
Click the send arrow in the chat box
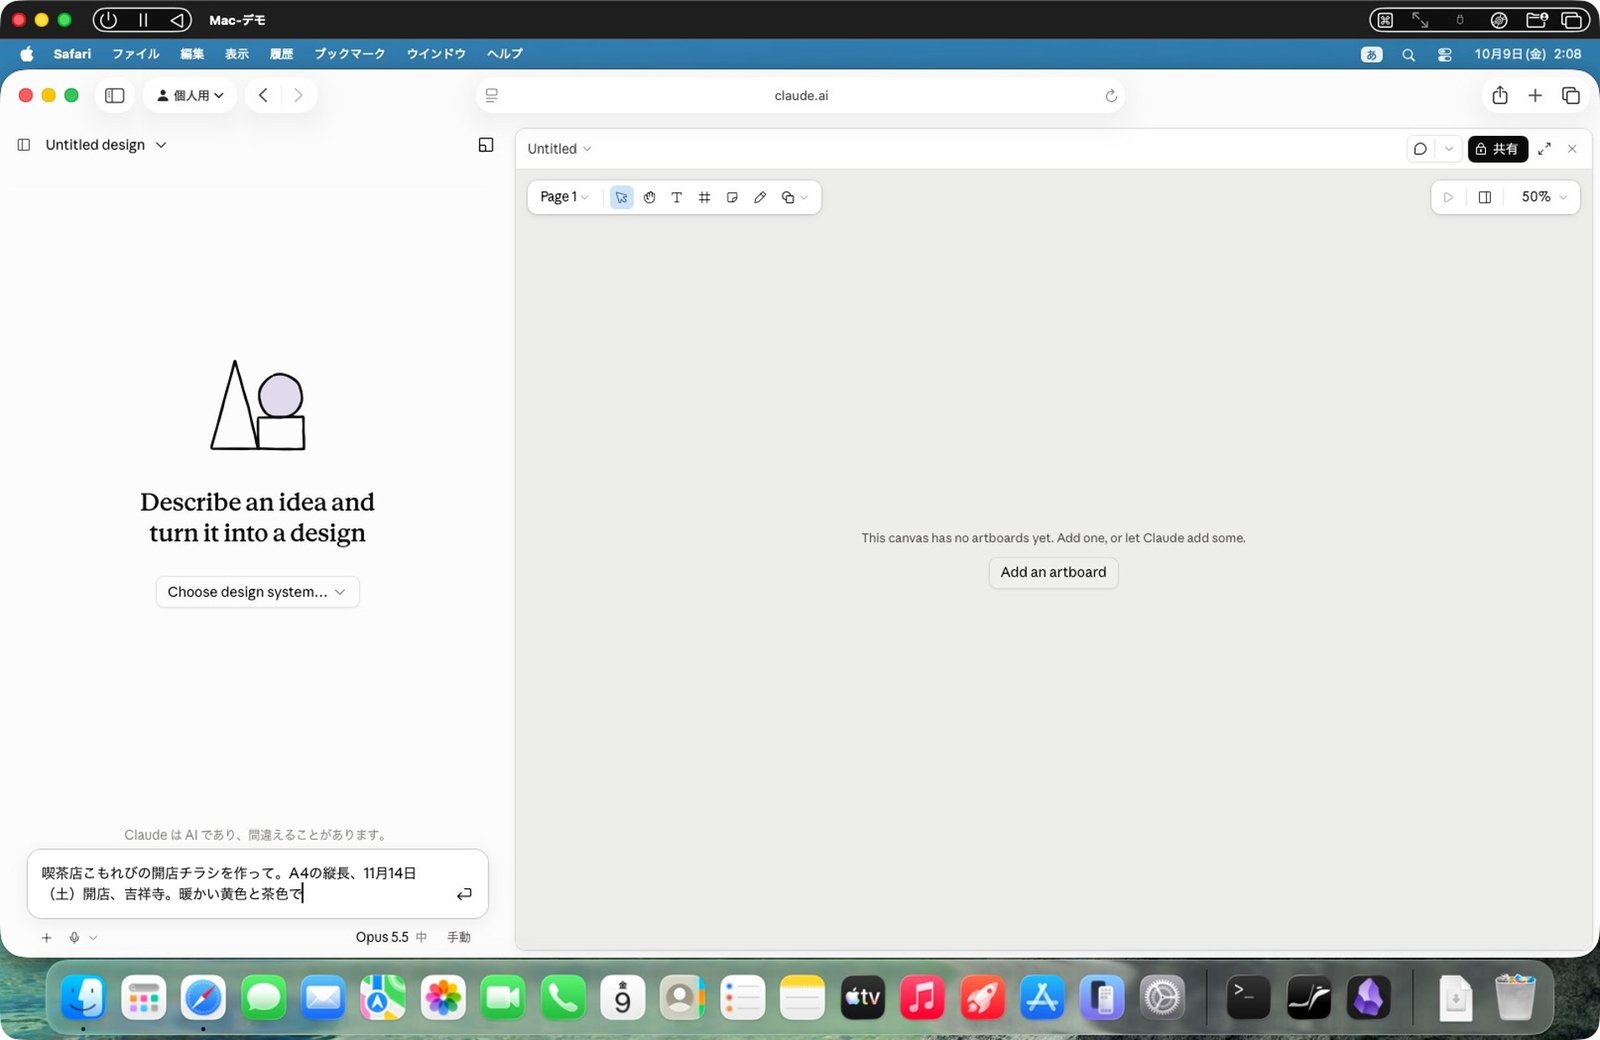coord(464,894)
